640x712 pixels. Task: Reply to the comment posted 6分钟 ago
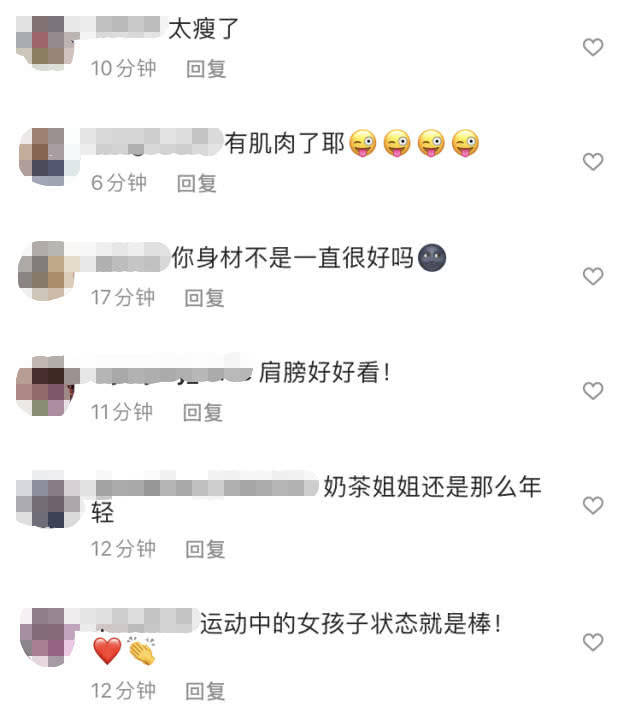click(x=196, y=183)
